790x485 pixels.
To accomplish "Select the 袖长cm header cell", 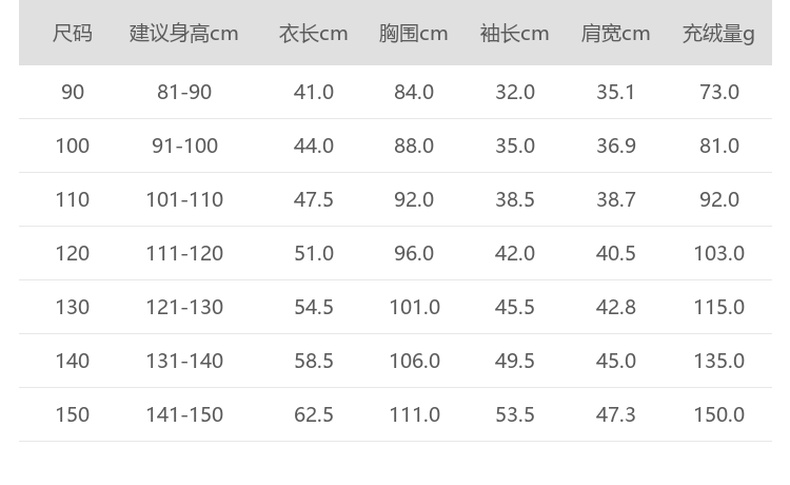I will 514,33.
